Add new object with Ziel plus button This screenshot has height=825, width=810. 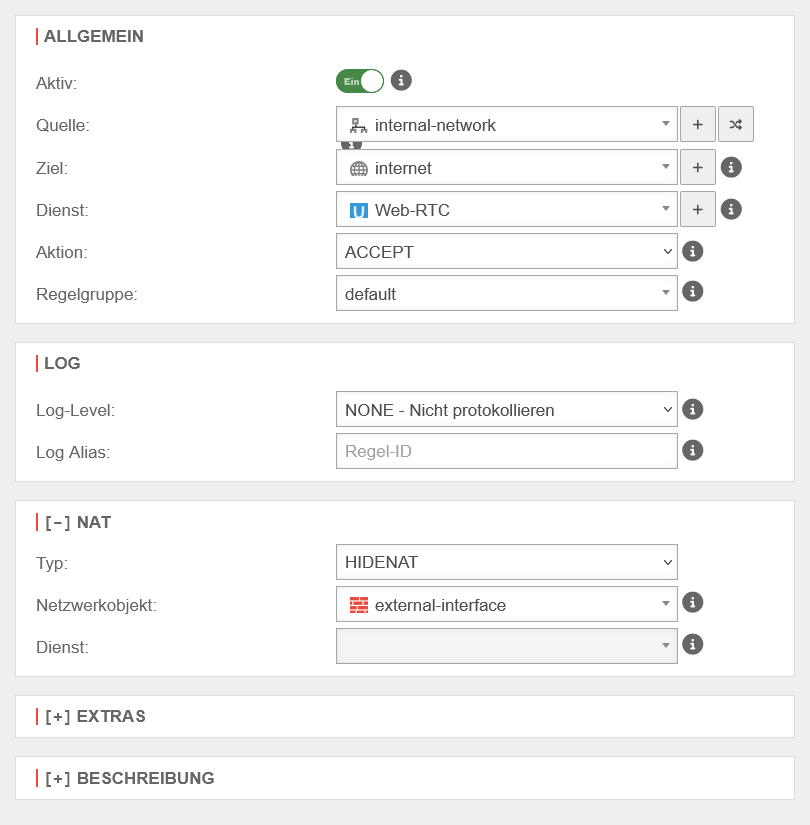[x=698, y=167]
